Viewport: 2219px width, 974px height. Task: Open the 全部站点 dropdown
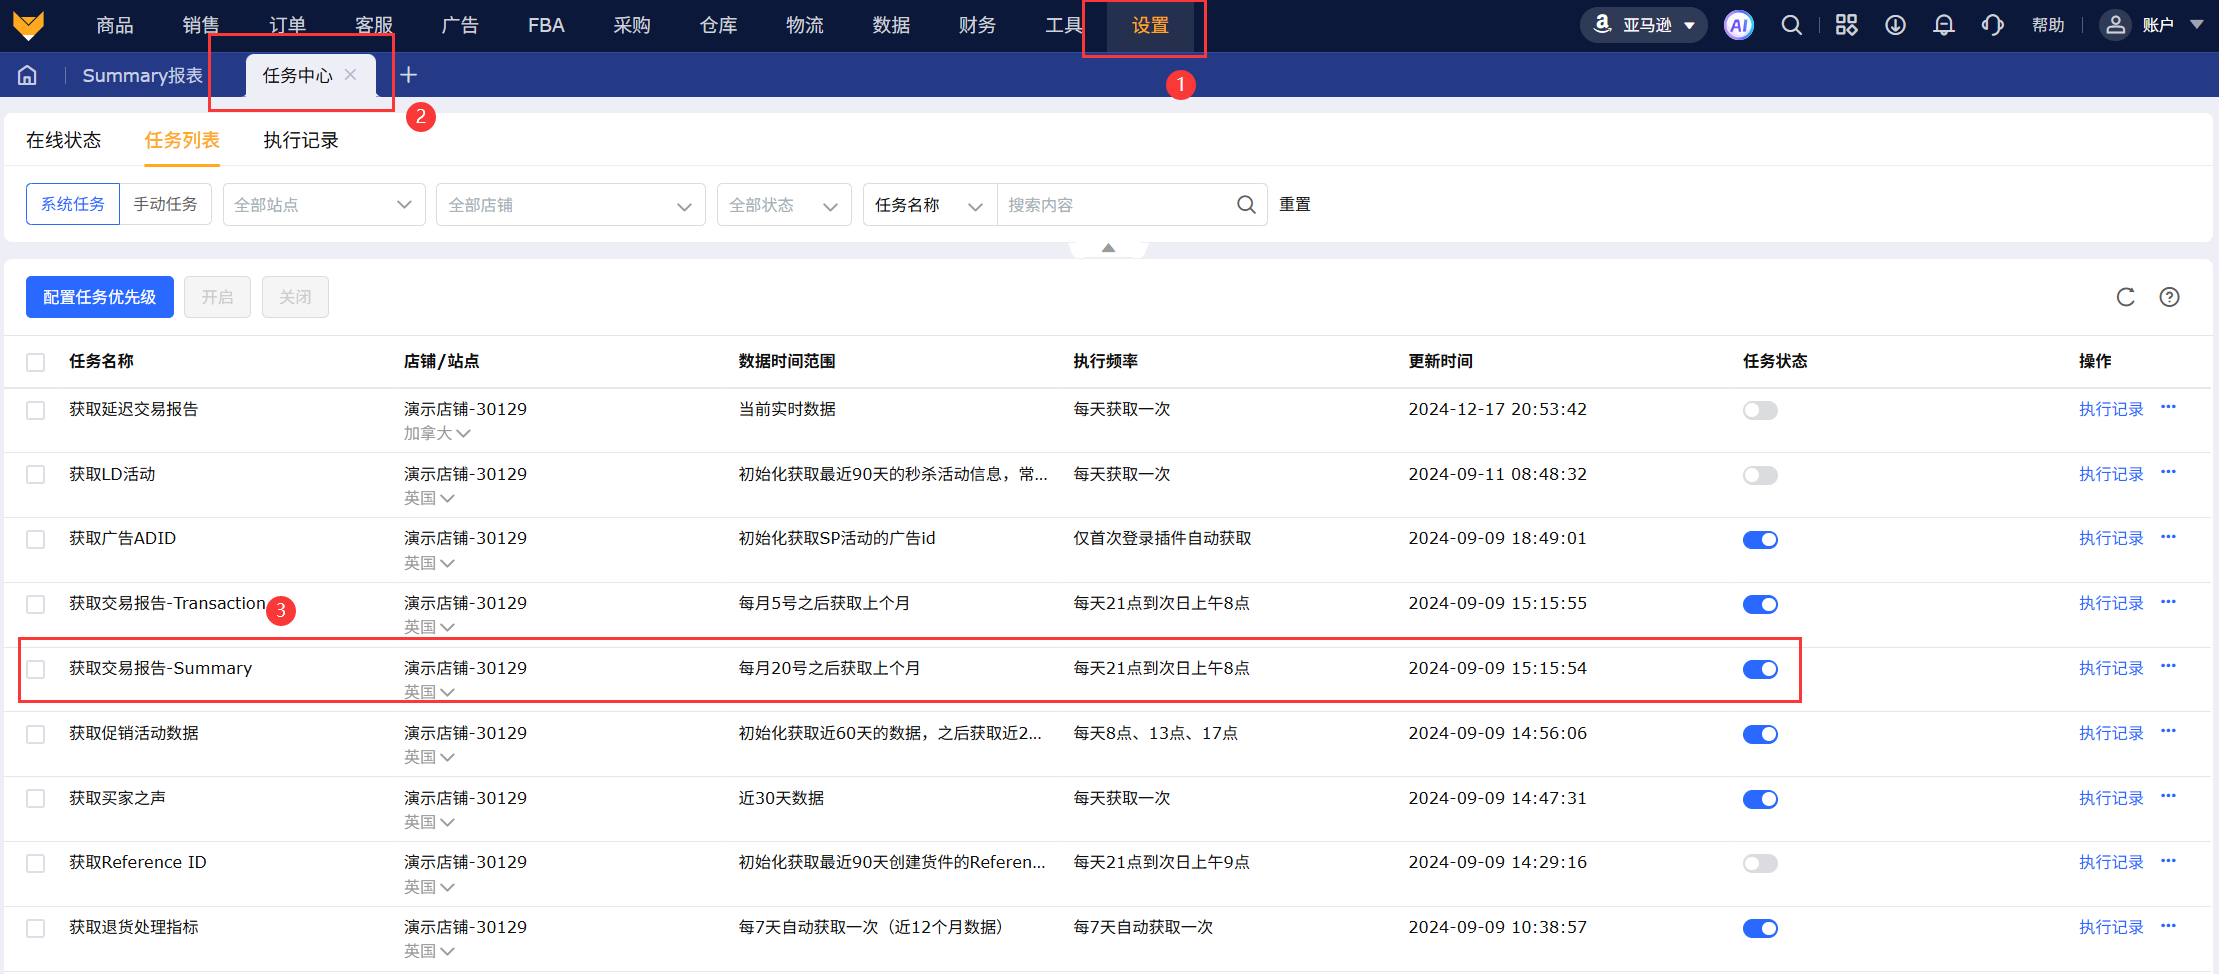pyautogui.click(x=323, y=204)
